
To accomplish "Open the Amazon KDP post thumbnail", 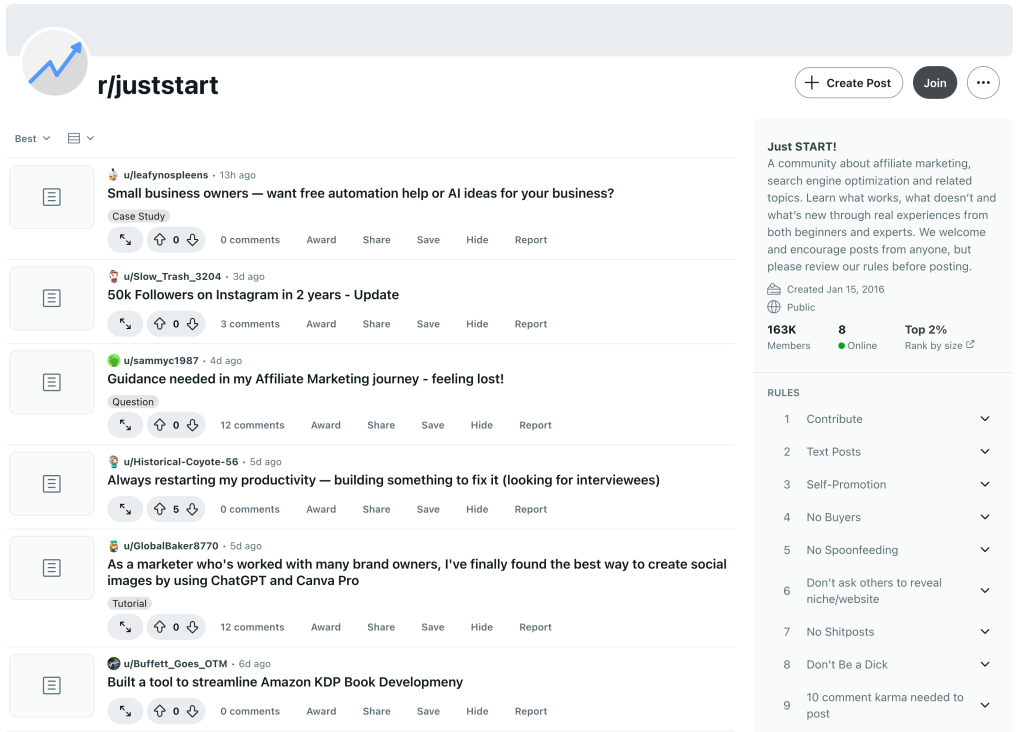I will pyautogui.click(x=52, y=685).
